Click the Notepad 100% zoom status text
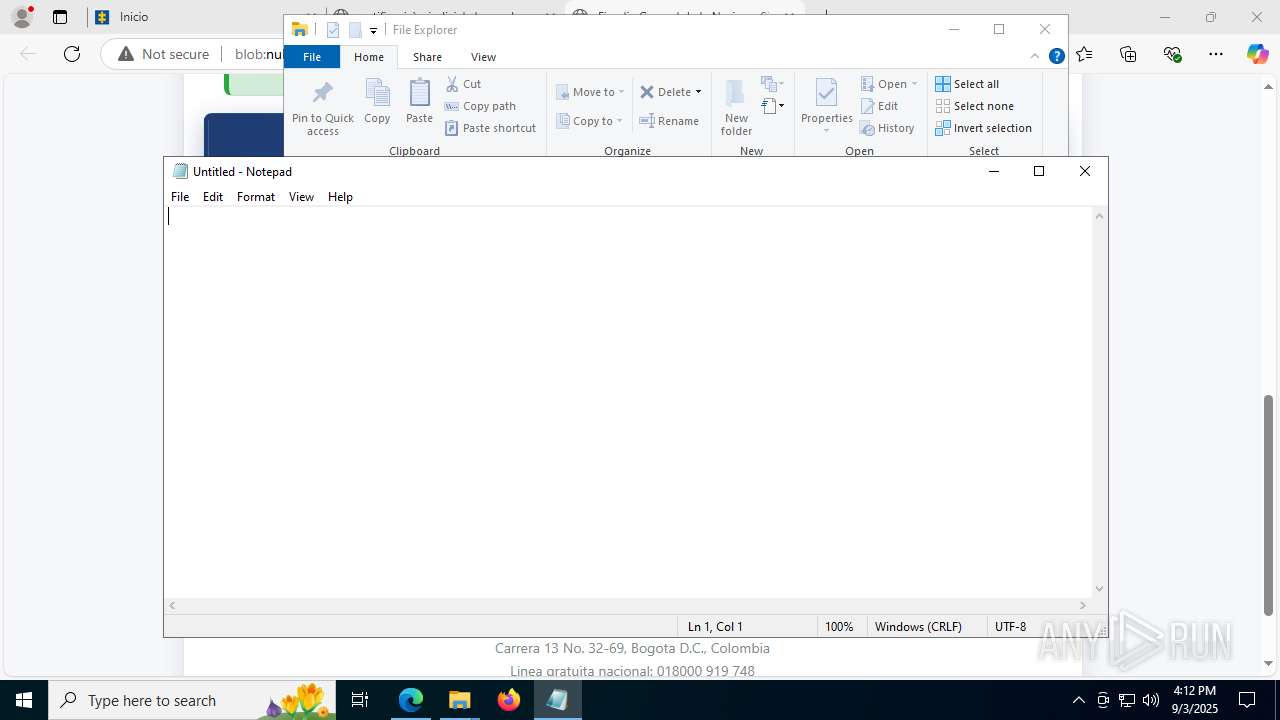This screenshot has width=1280, height=720. (x=839, y=627)
